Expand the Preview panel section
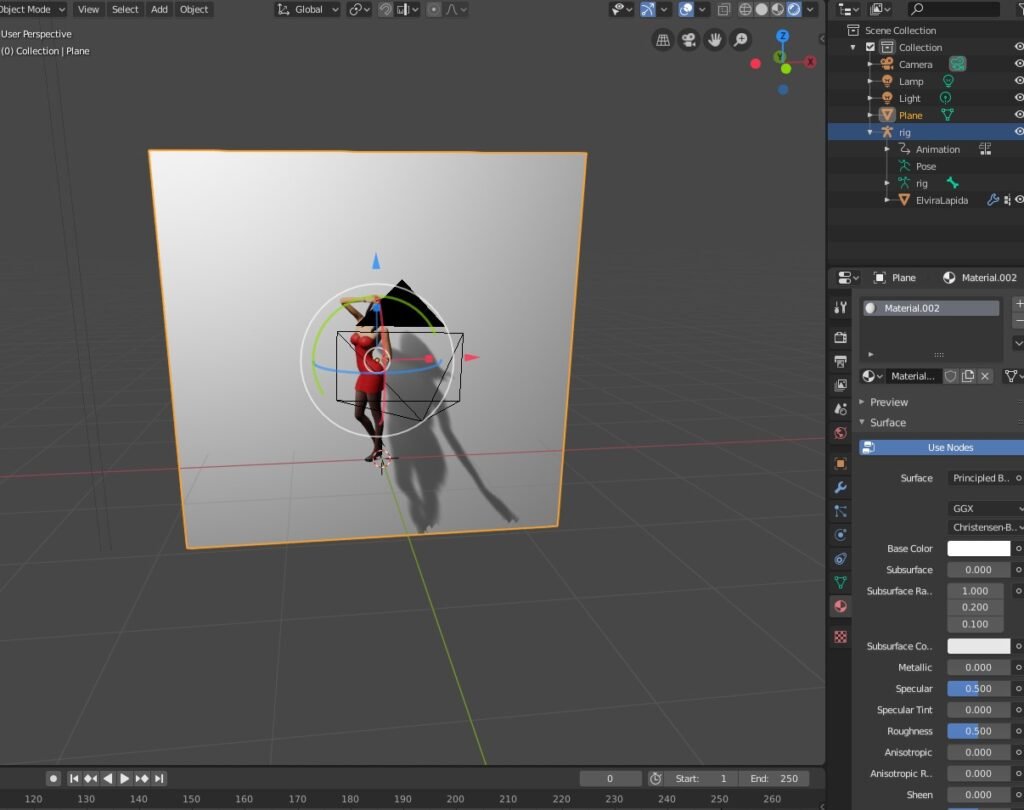 point(888,402)
